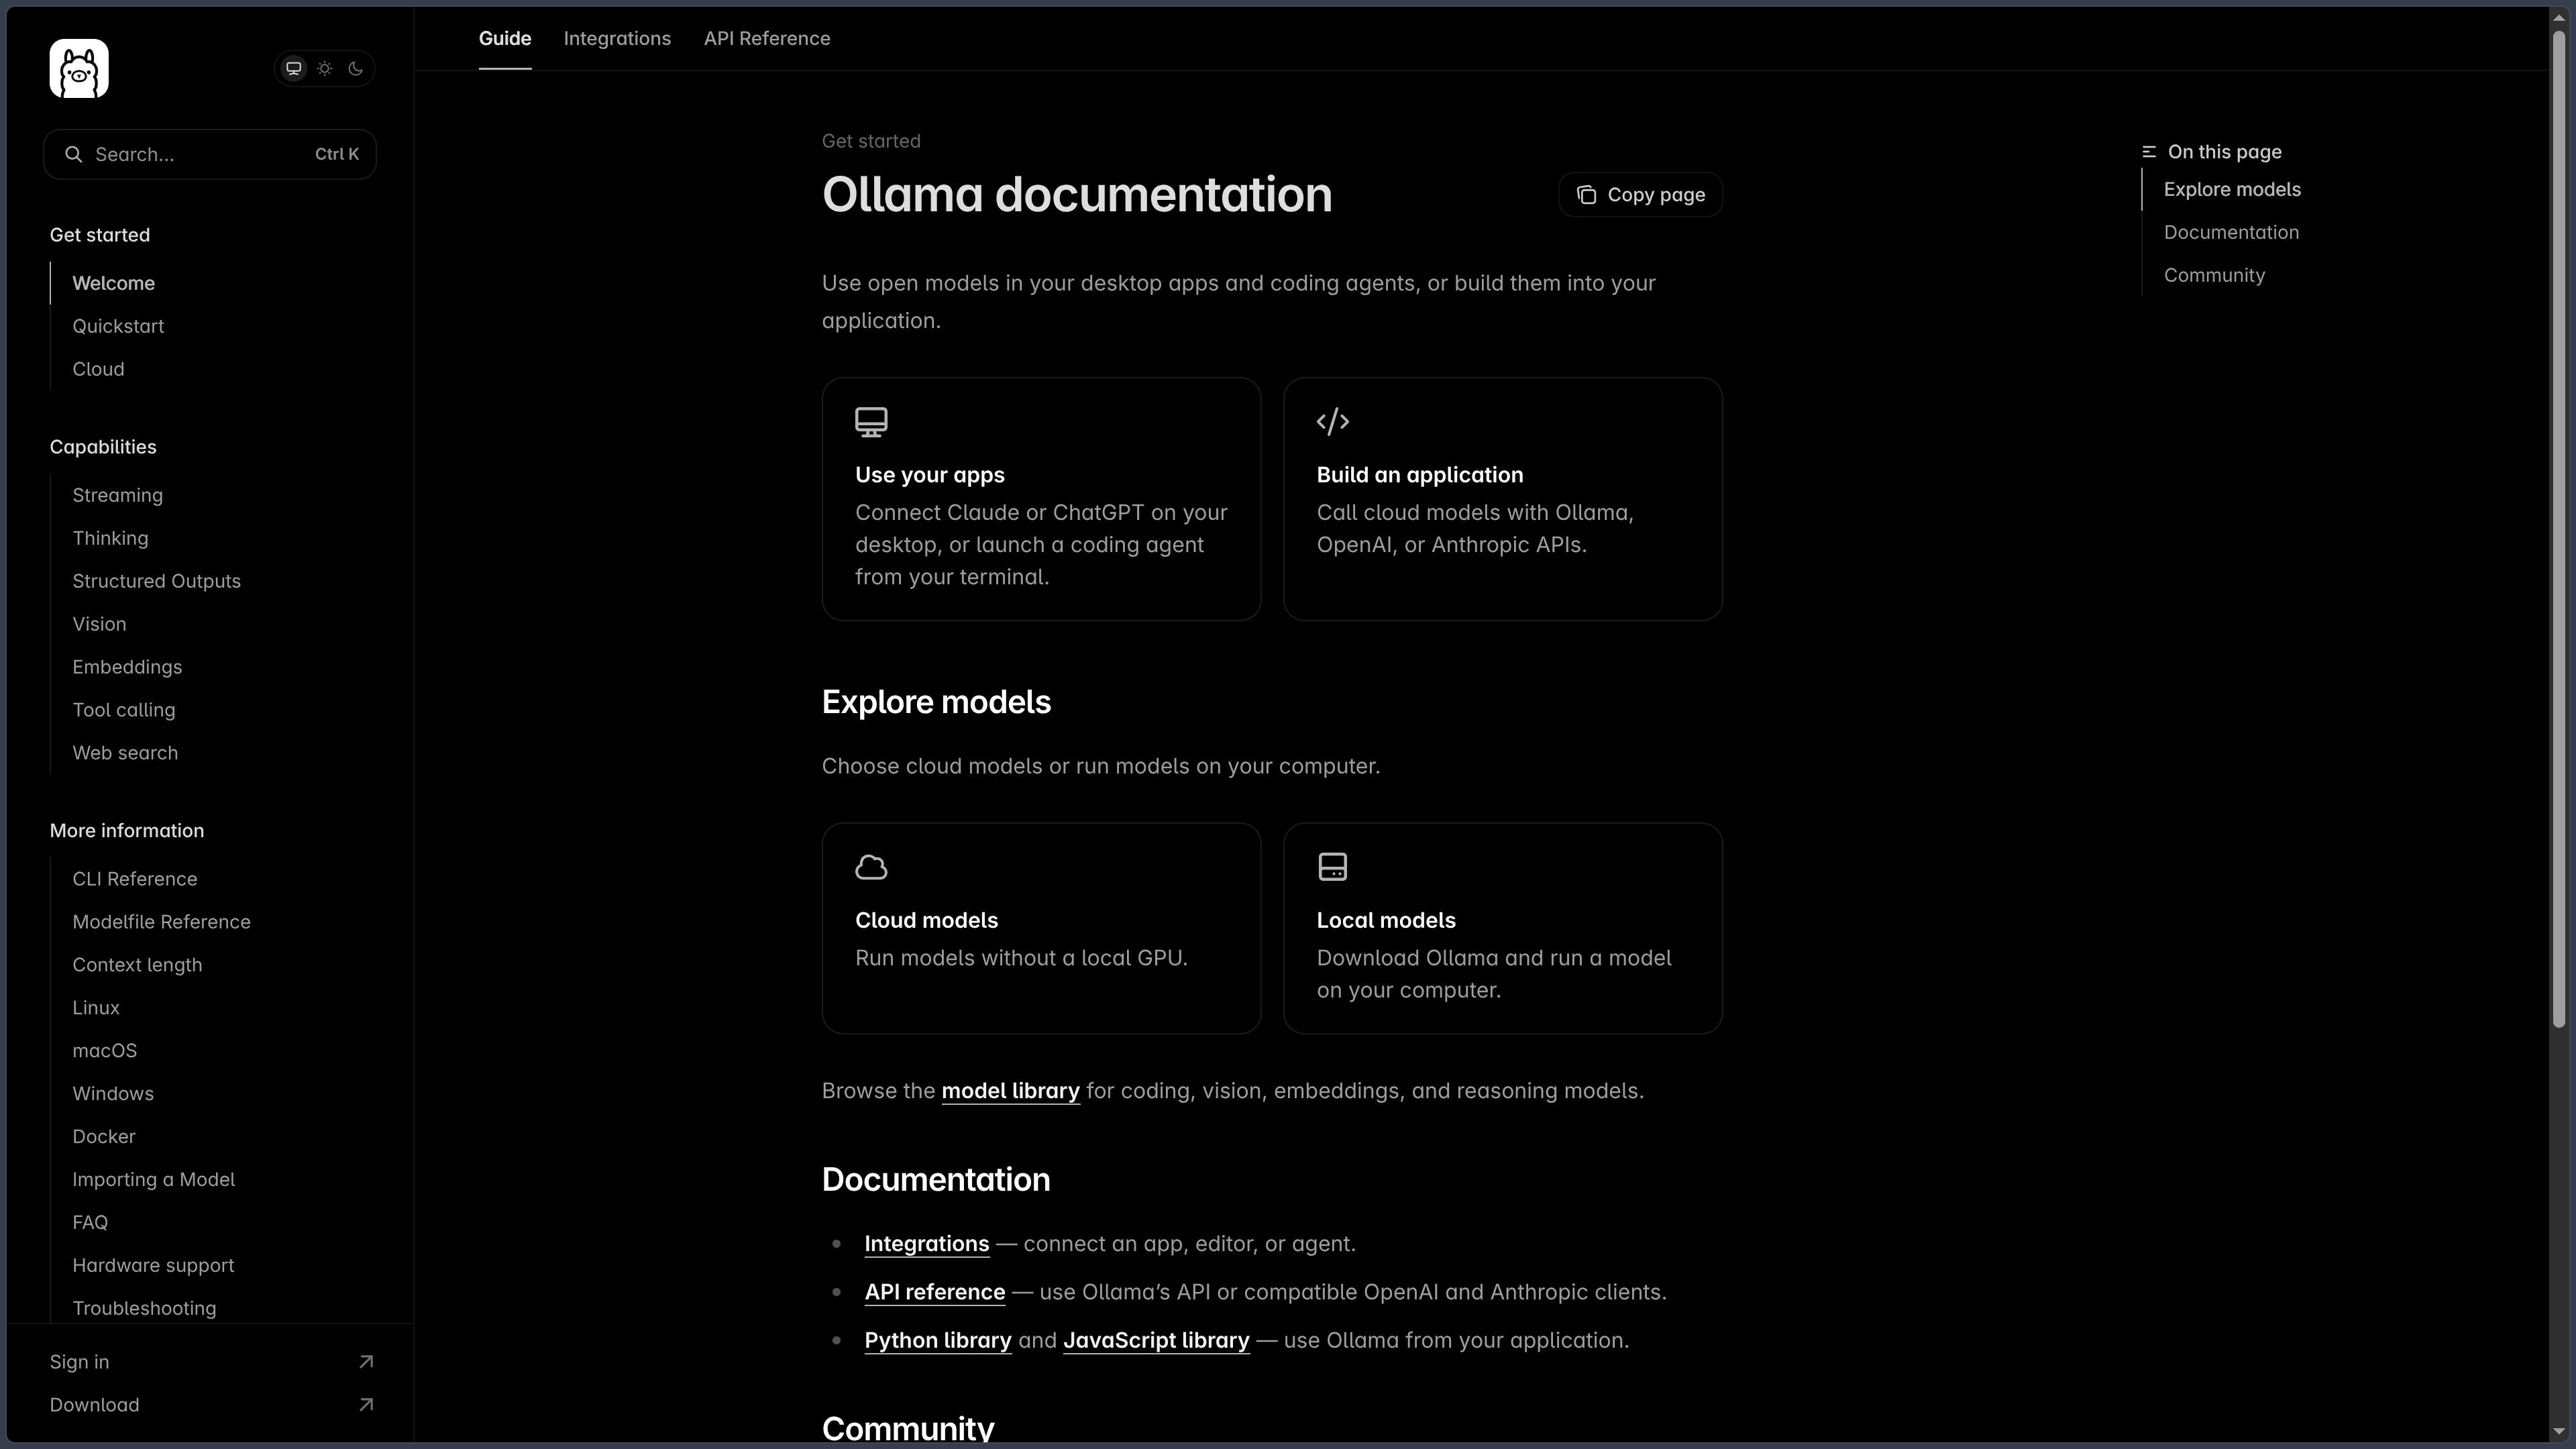Jump to Community in On this page
The height and width of the screenshot is (1449, 2576).
(x=2214, y=276)
